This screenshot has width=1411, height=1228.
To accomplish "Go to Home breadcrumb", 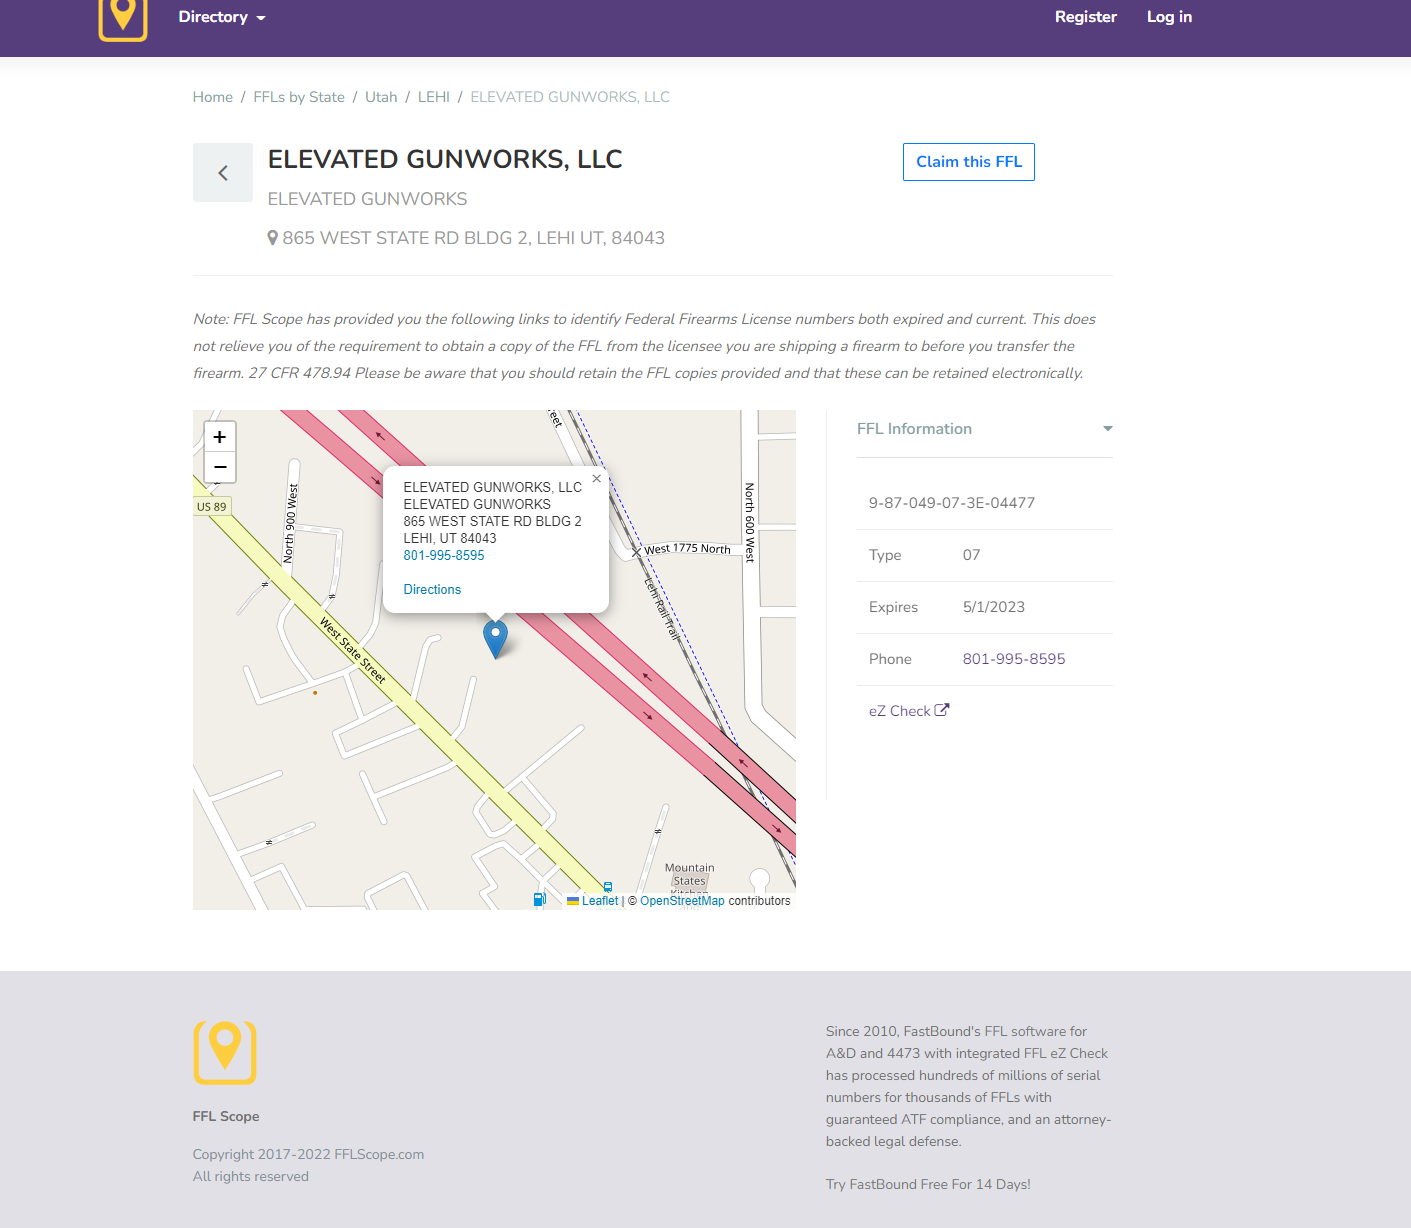I will coord(213,97).
